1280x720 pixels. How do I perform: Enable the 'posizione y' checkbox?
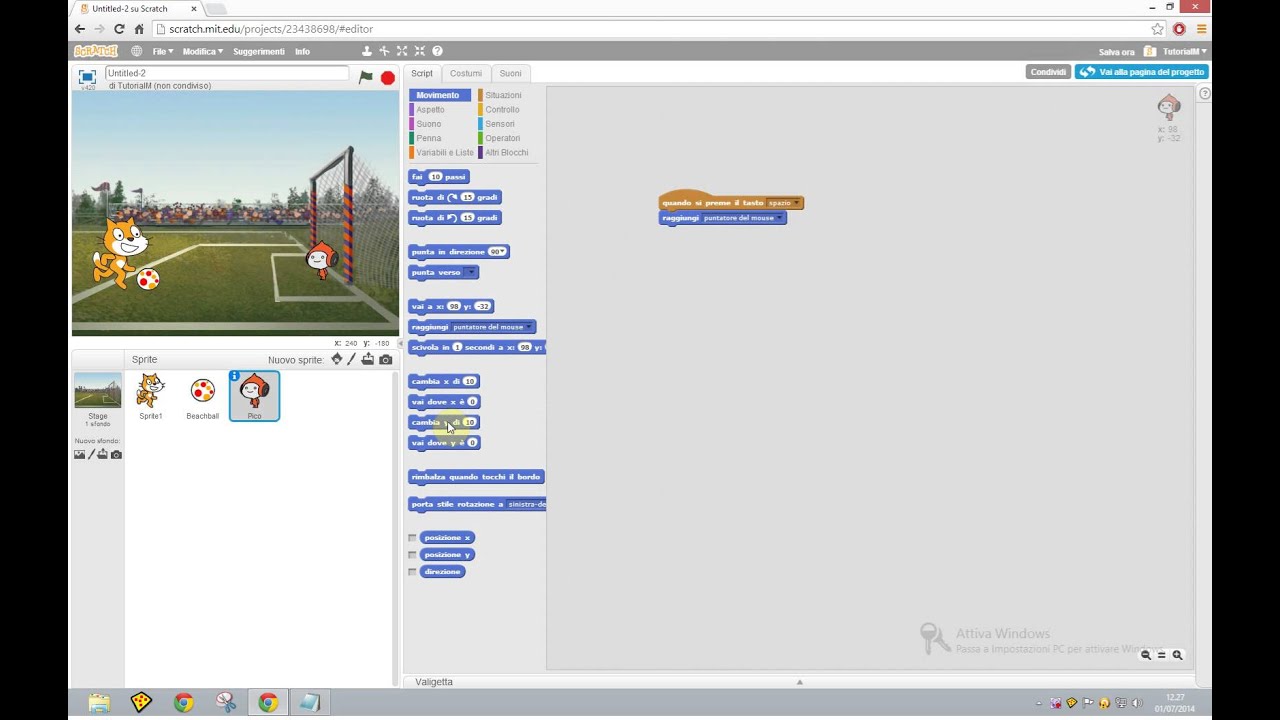[x=412, y=555]
